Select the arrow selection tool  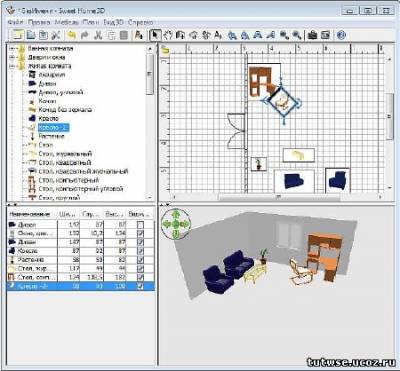coord(155,35)
